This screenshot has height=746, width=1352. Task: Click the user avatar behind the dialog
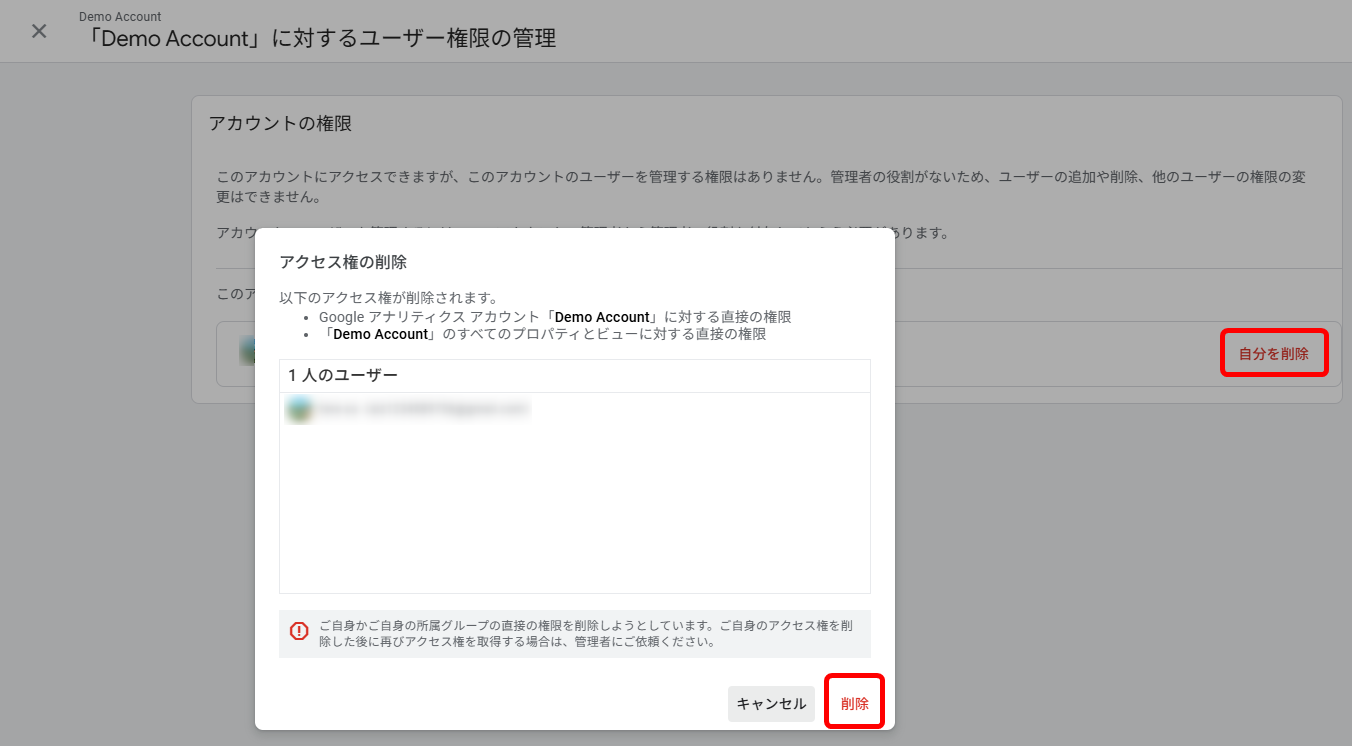tap(247, 351)
